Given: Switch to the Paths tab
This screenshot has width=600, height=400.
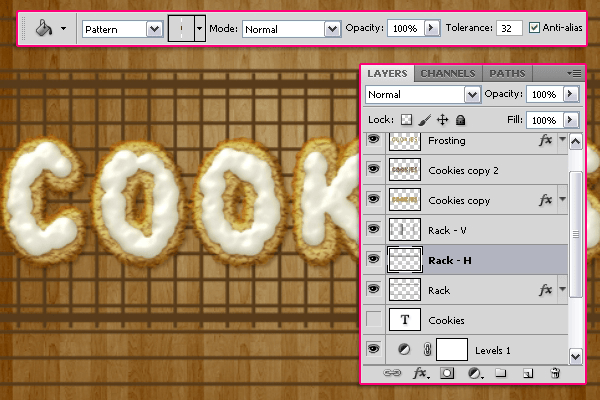Looking at the screenshot, I should click(507, 73).
